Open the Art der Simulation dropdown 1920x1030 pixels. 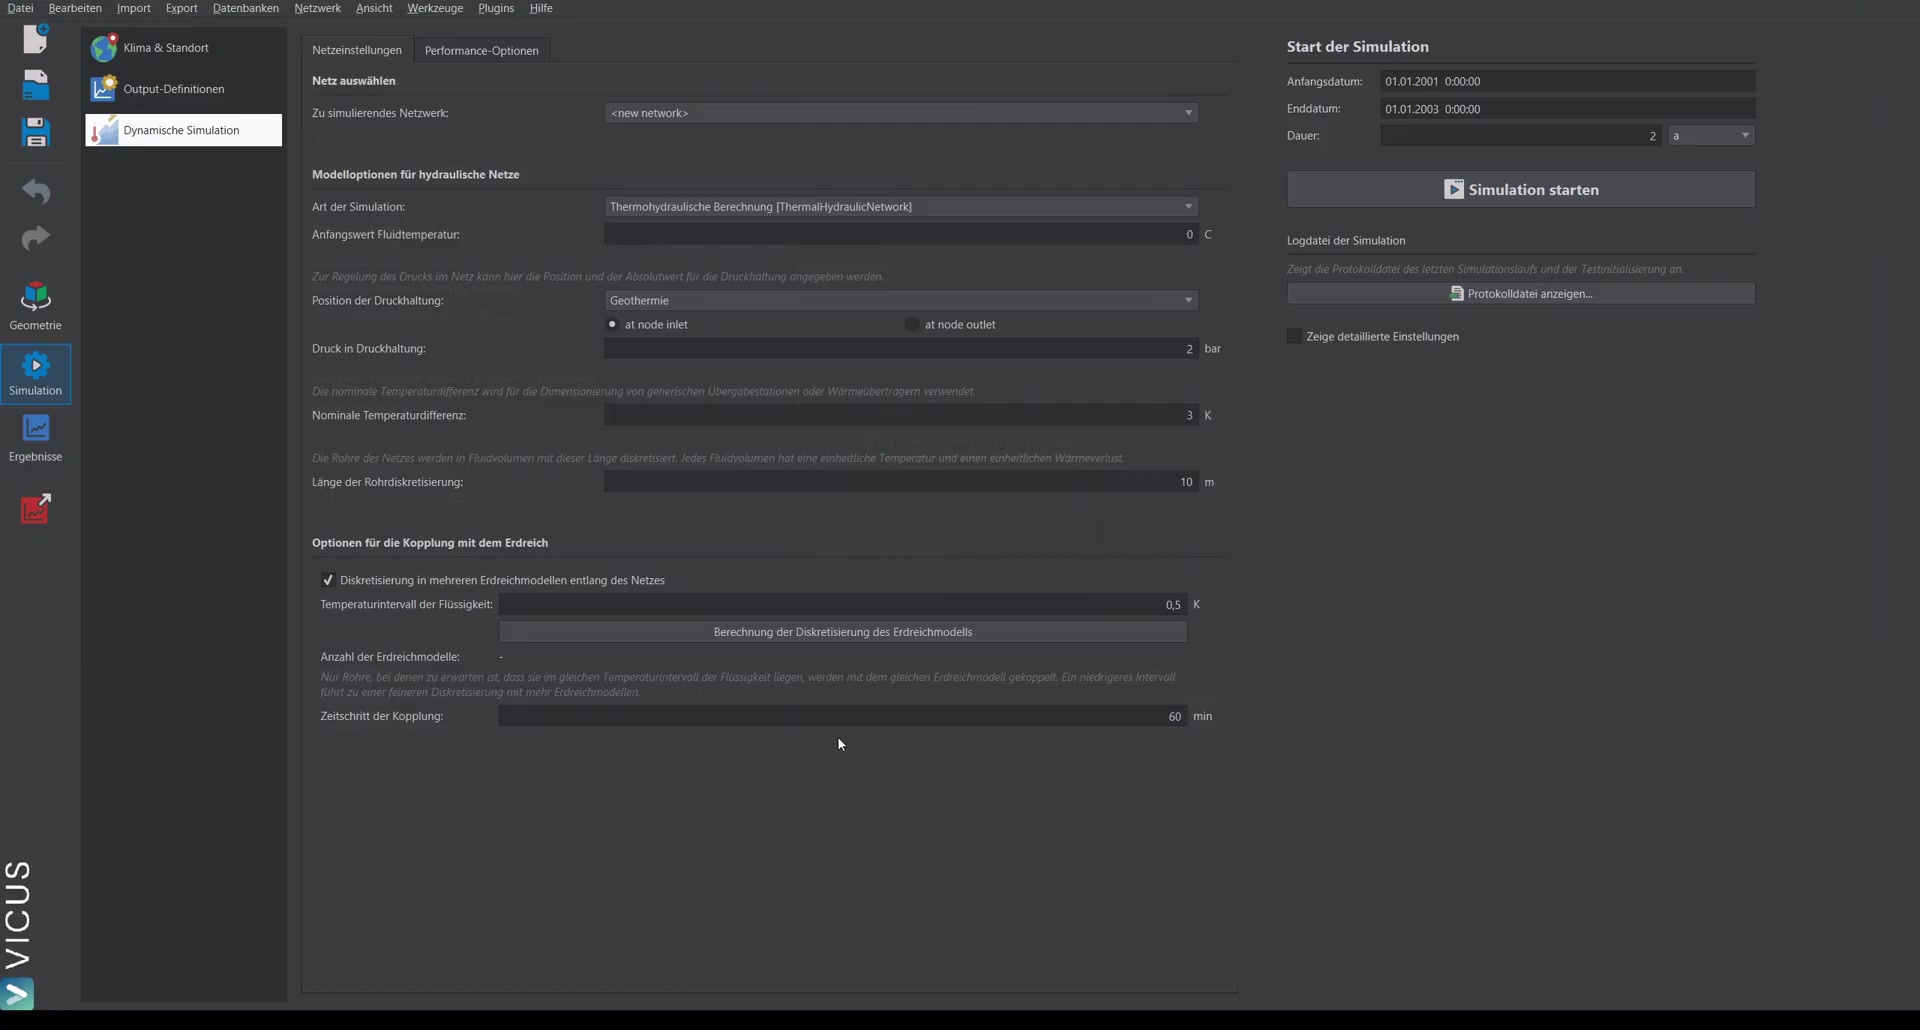pyautogui.click(x=901, y=207)
